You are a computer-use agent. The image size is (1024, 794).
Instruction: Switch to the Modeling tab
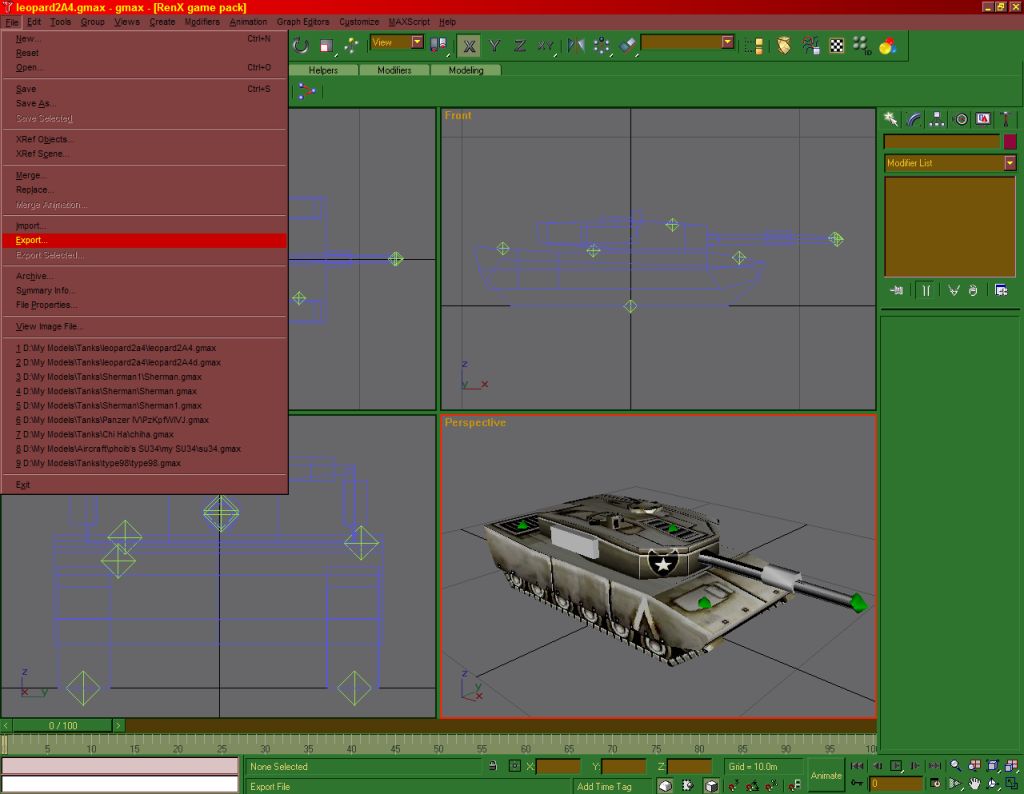[466, 71]
